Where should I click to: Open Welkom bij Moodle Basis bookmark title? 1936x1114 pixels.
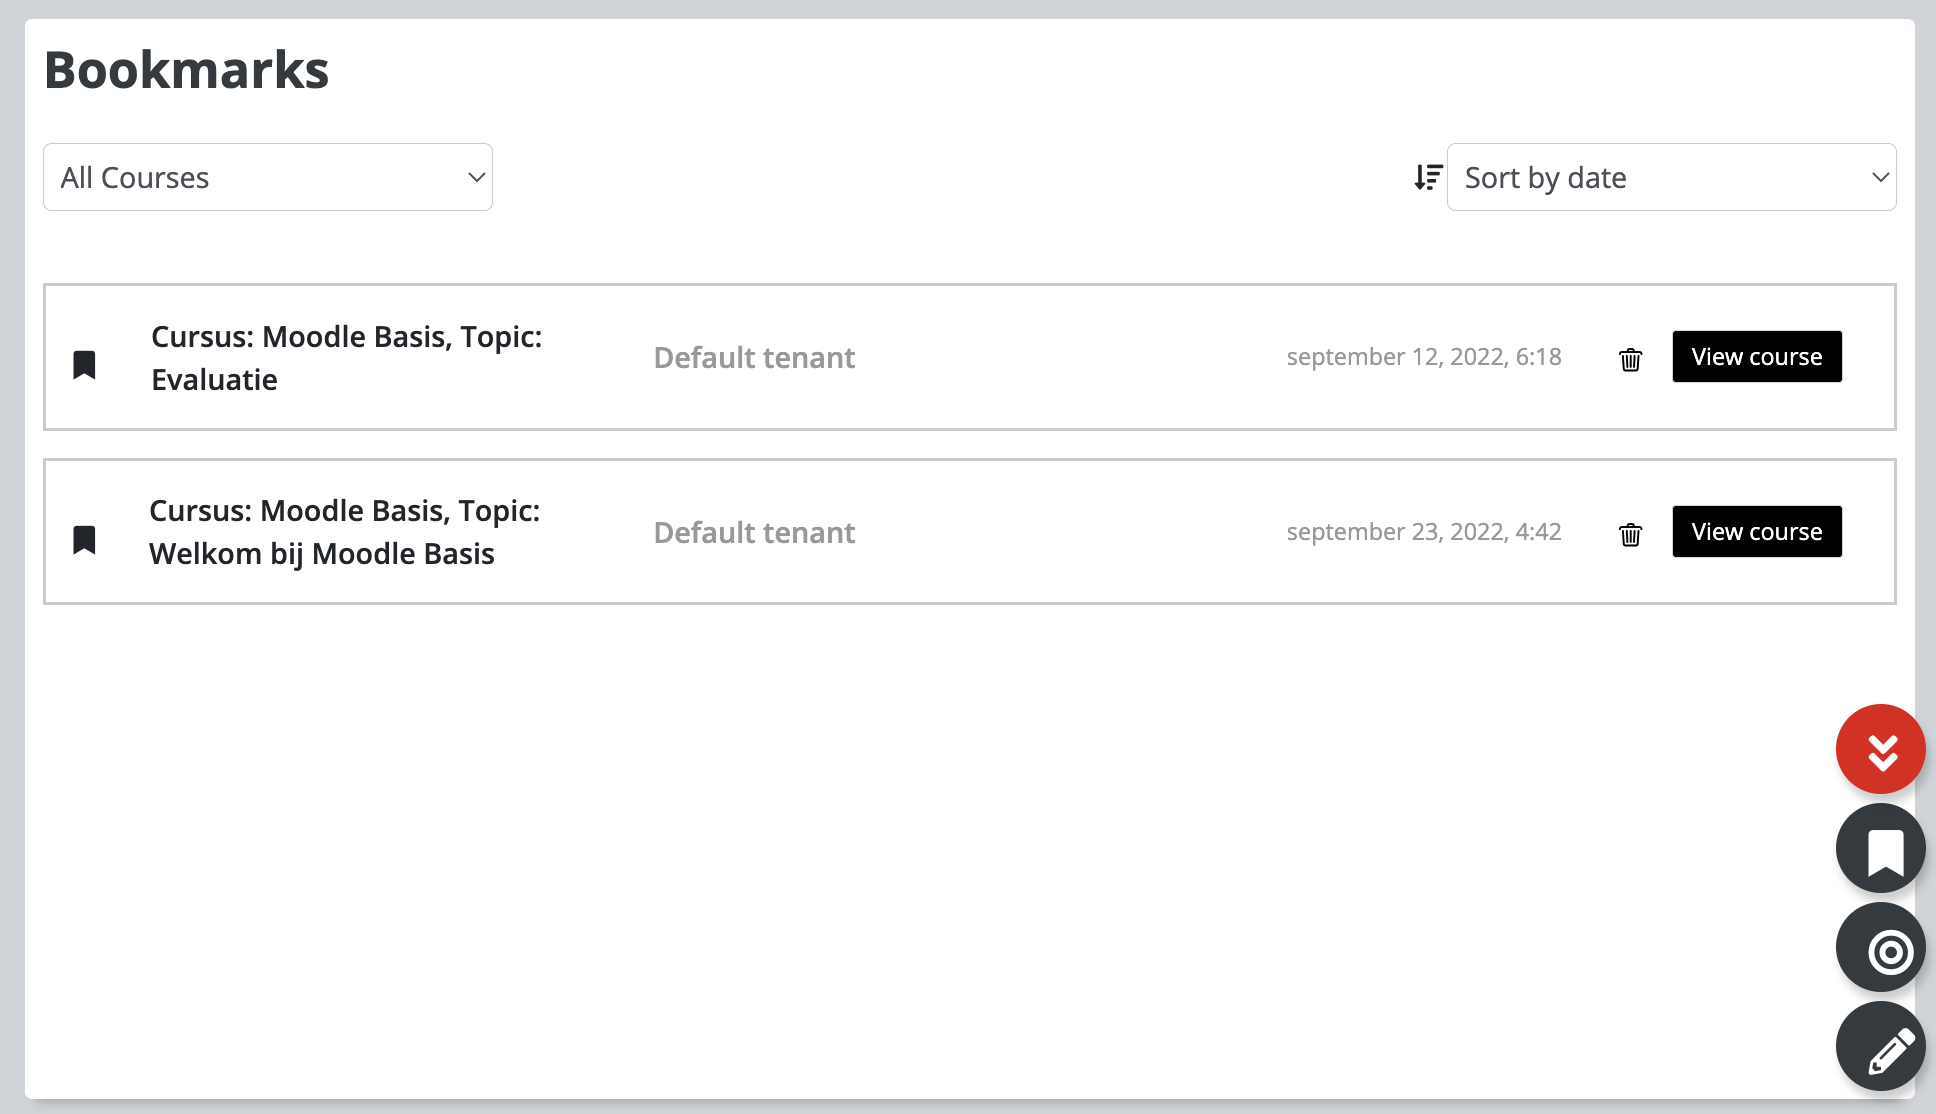coord(344,532)
